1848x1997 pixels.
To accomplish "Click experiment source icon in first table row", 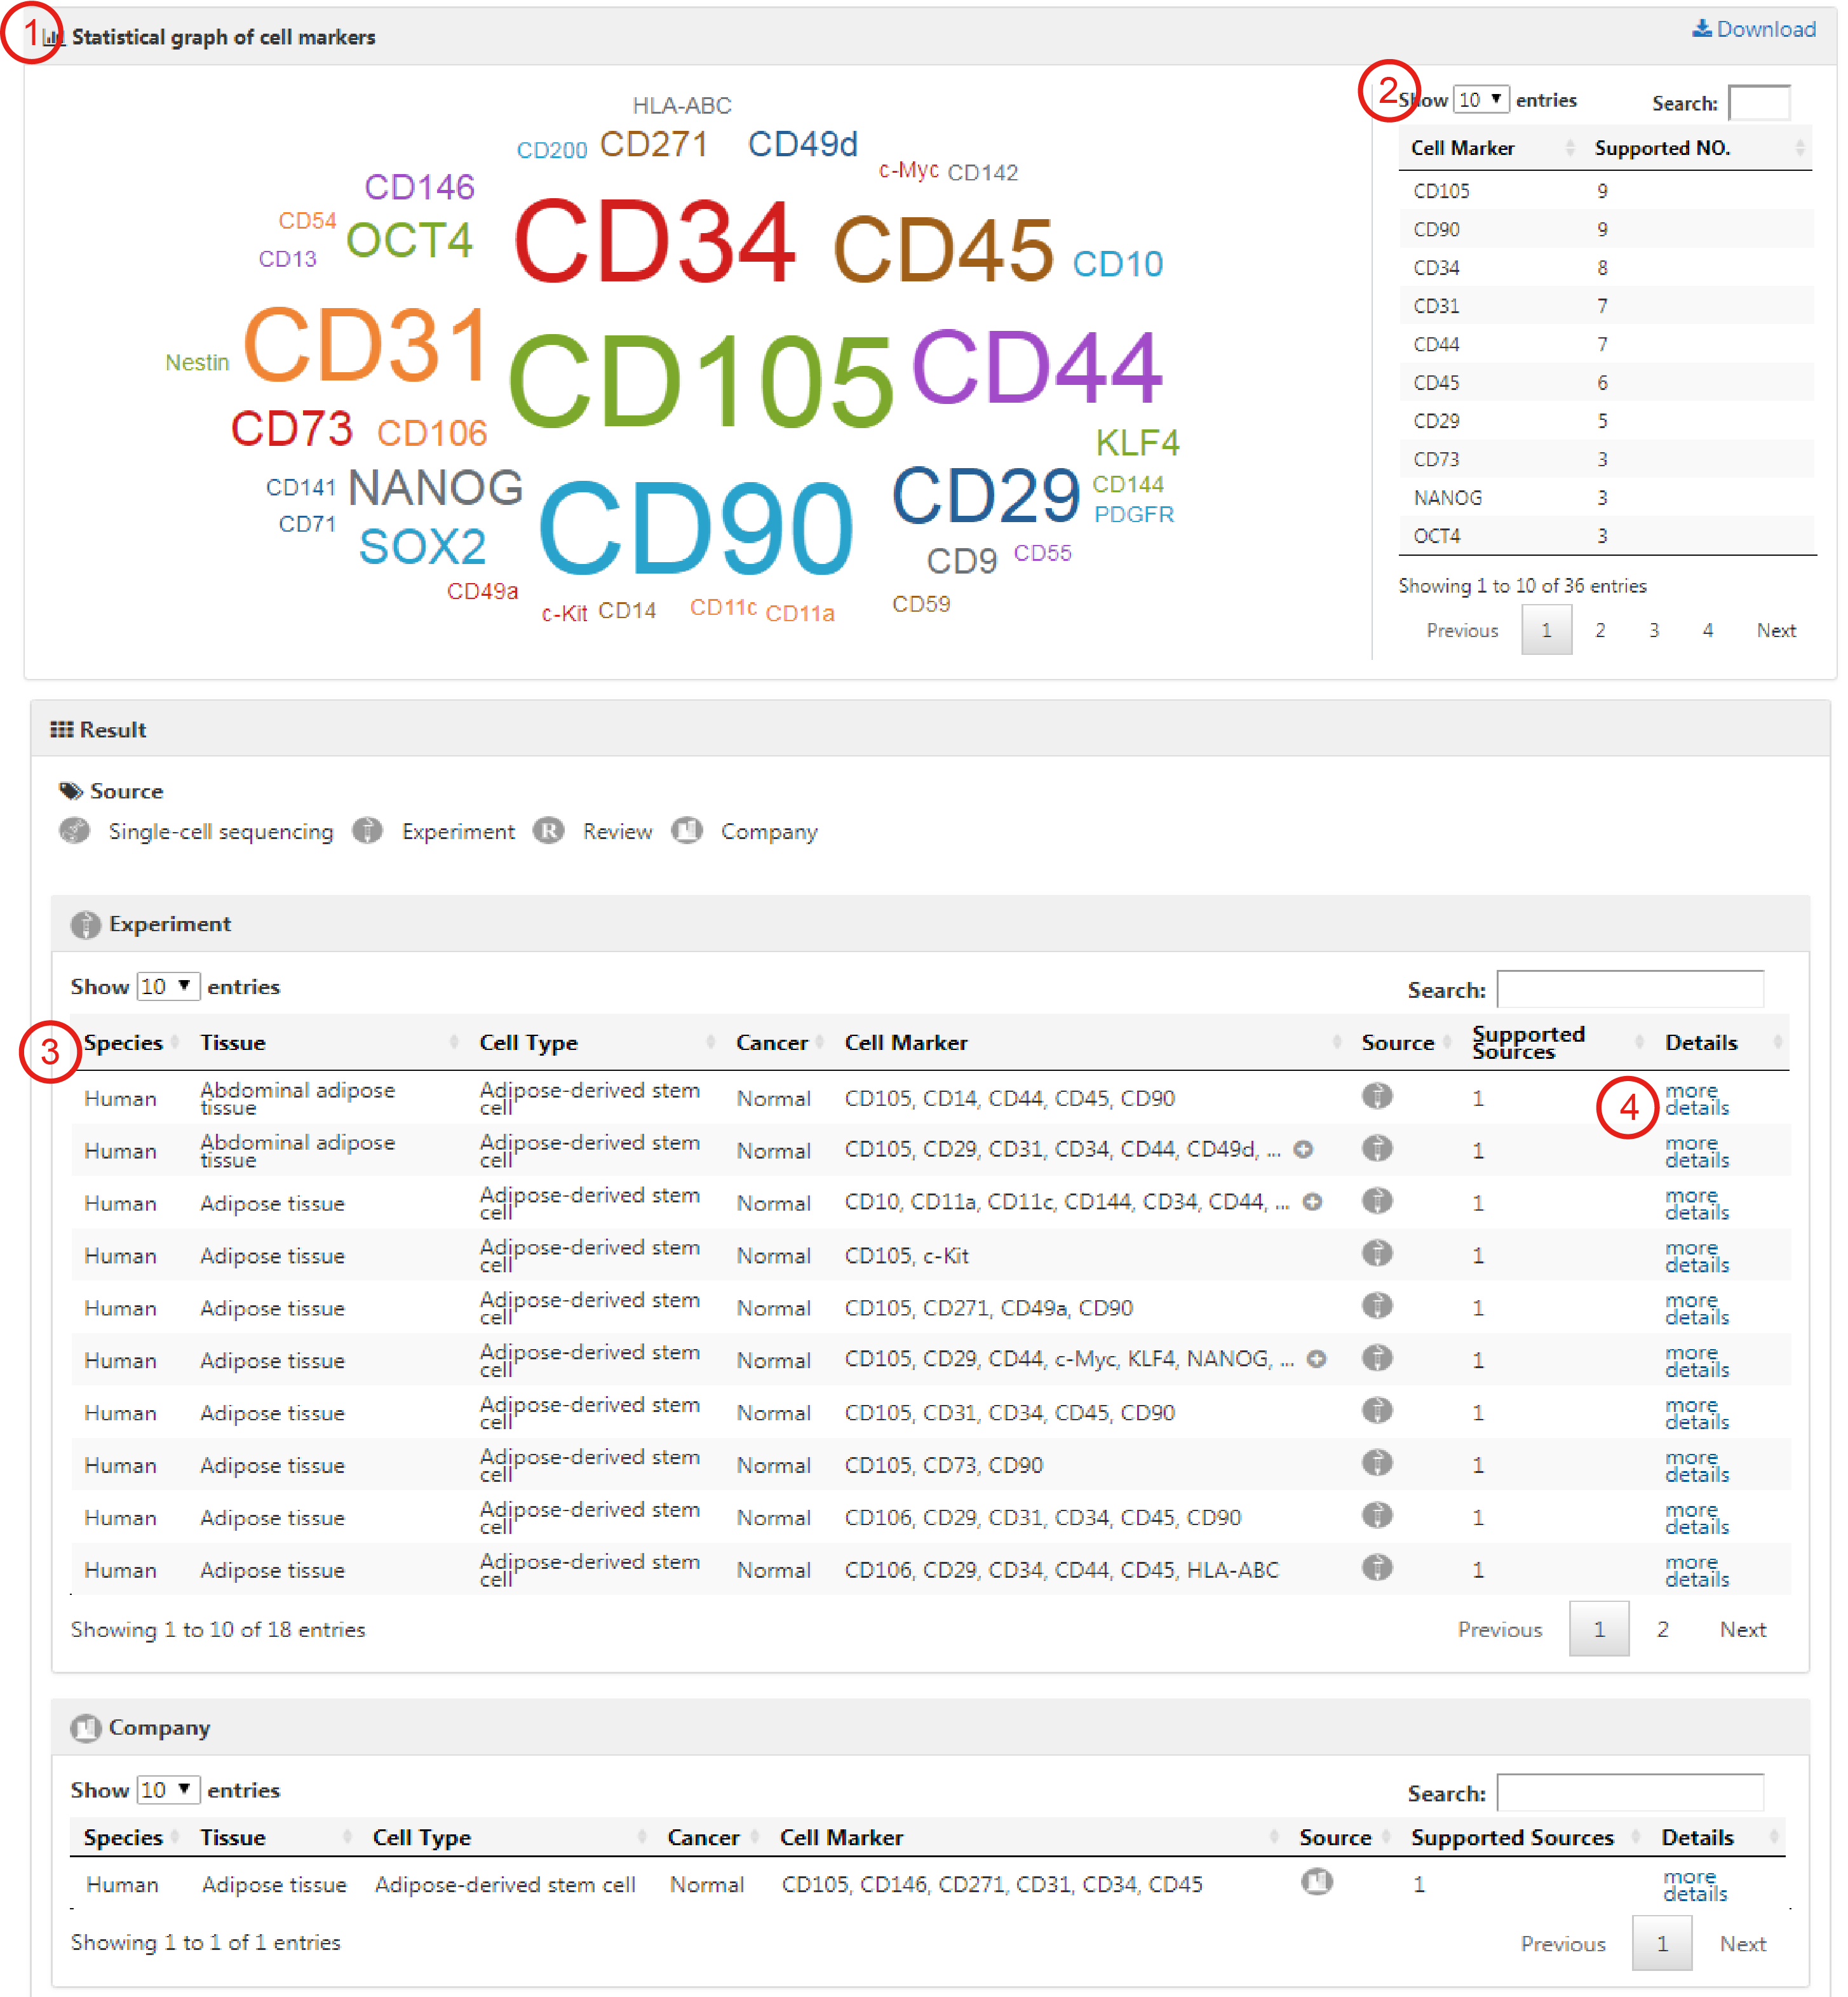I will (1377, 1097).
